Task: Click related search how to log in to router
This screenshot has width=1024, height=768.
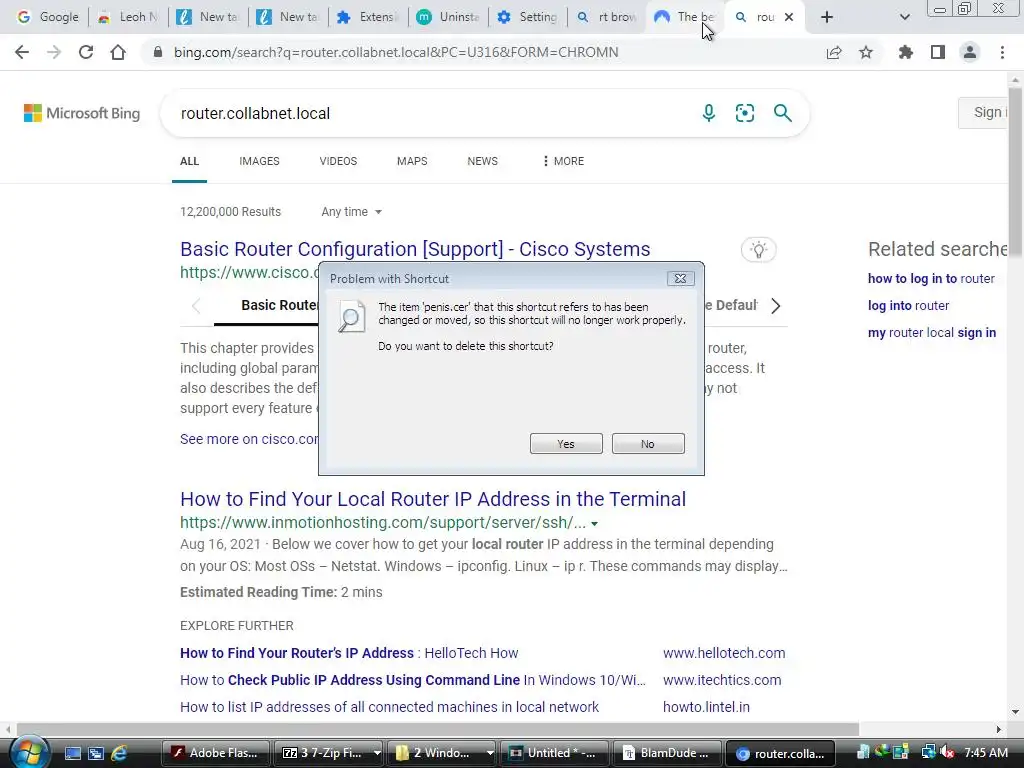Action: 931,279
